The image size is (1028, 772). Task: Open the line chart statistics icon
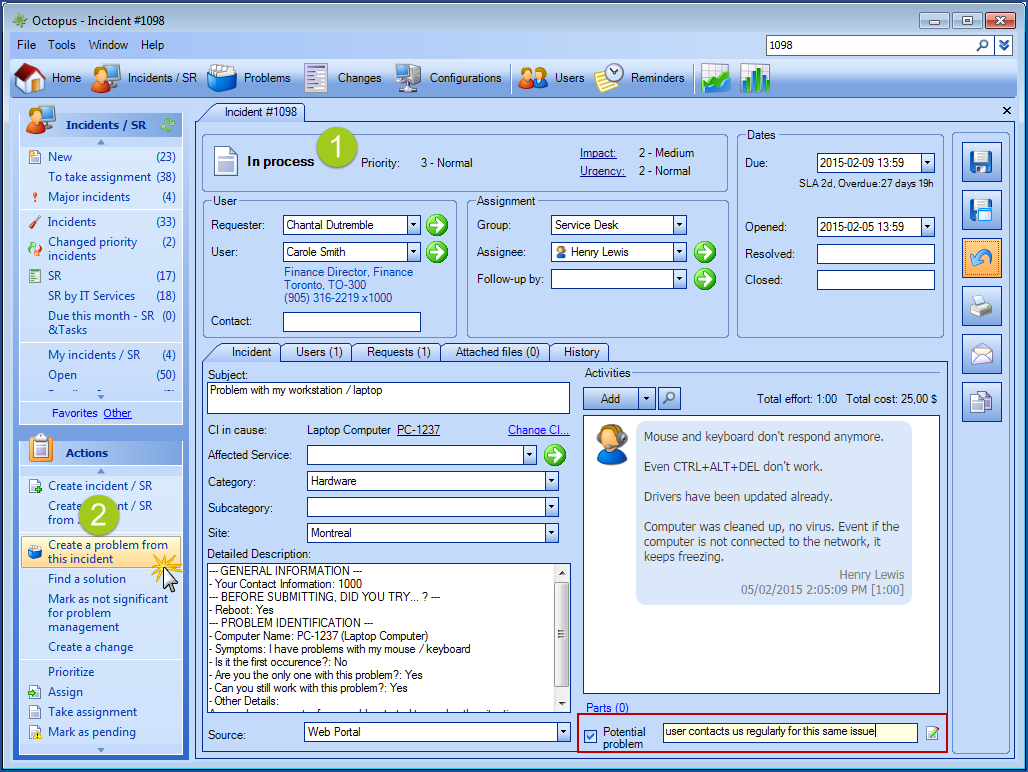[x=715, y=78]
